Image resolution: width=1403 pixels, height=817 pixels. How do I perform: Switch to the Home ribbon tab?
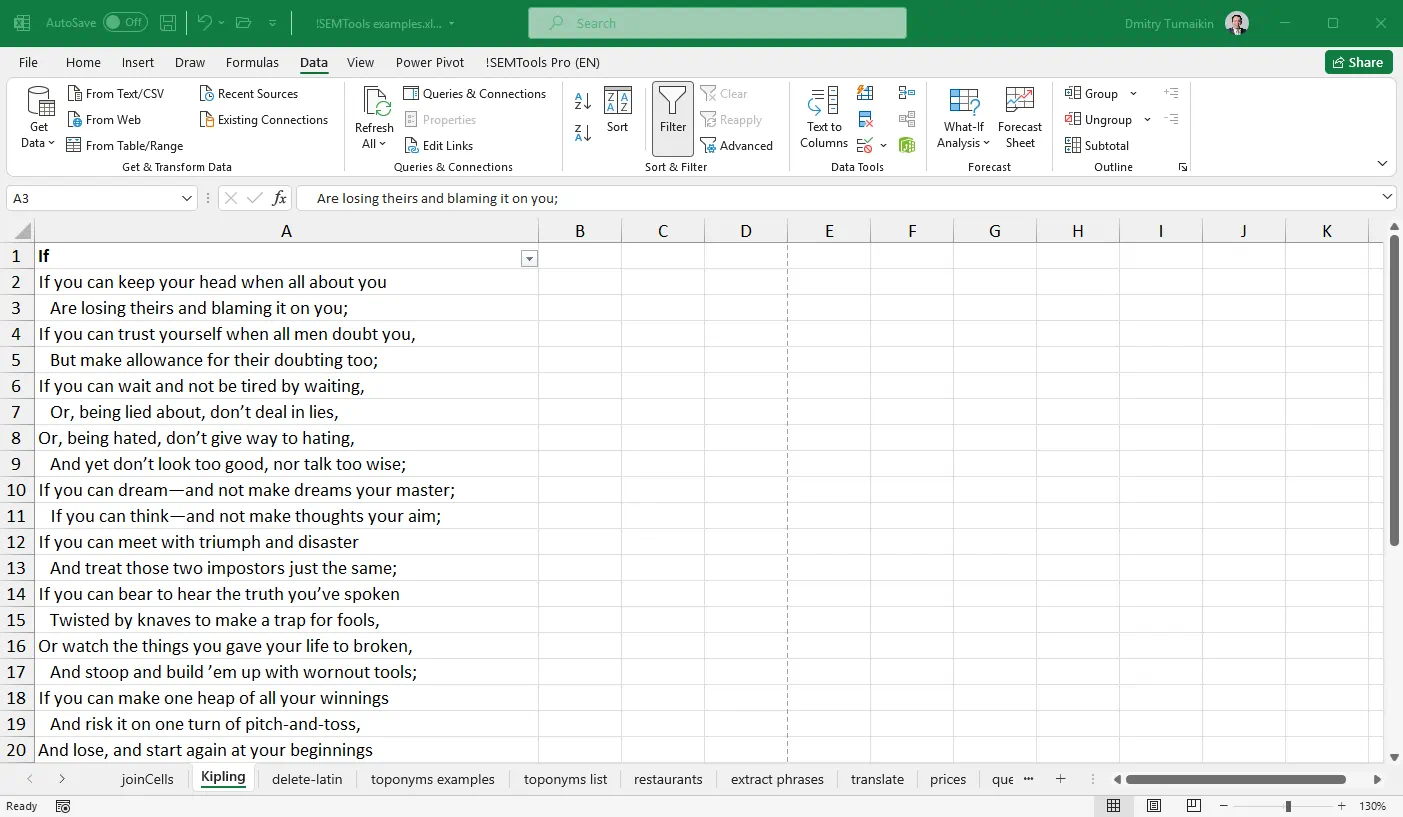[x=83, y=62]
